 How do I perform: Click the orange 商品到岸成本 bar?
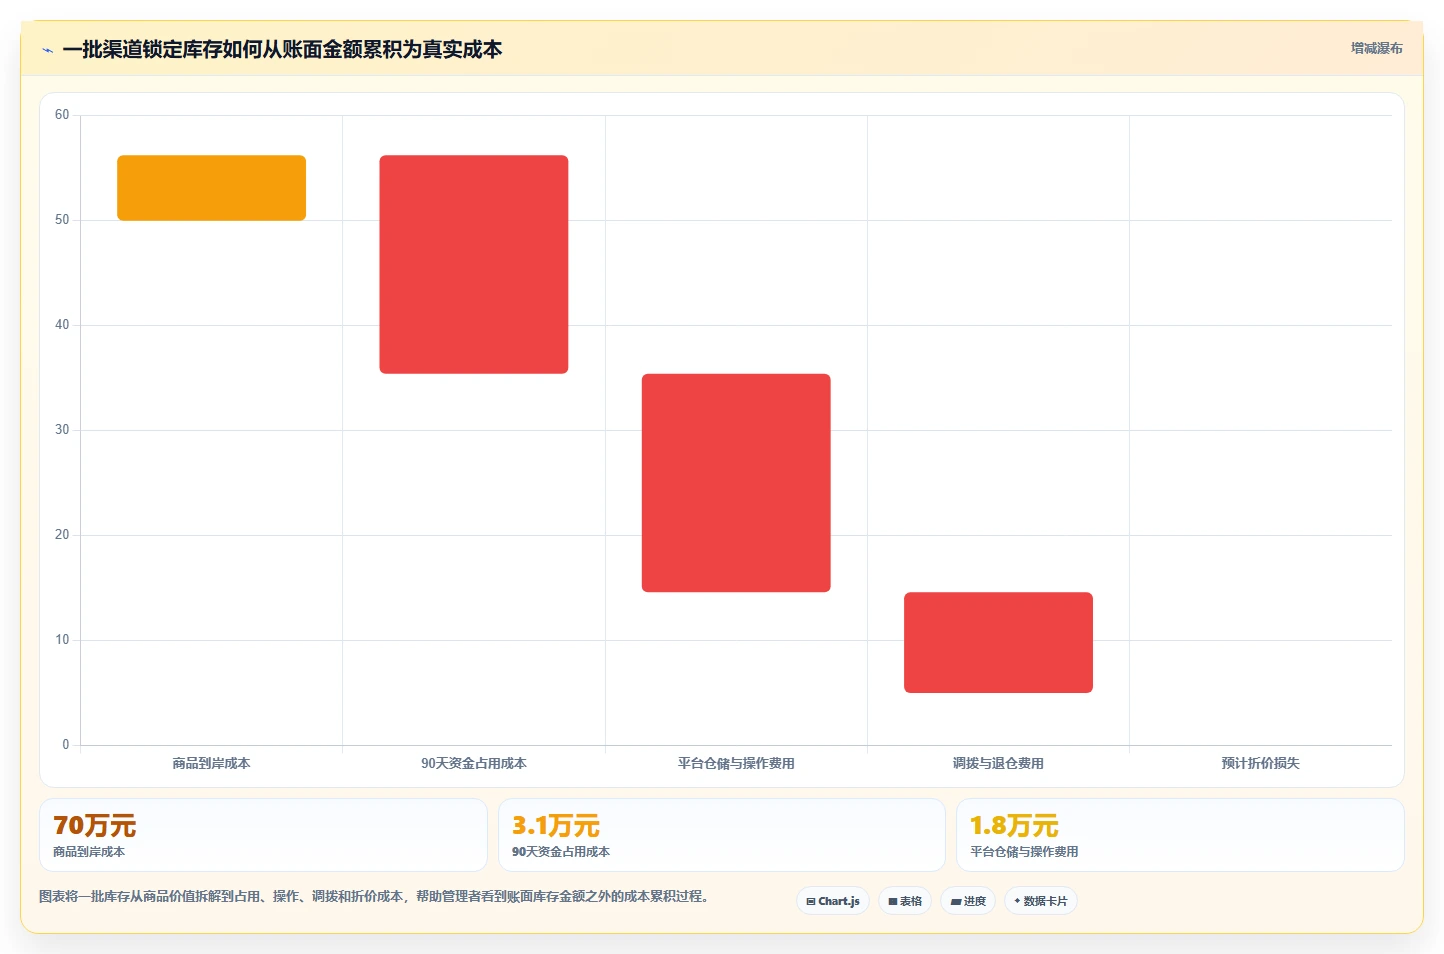point(211,188)
